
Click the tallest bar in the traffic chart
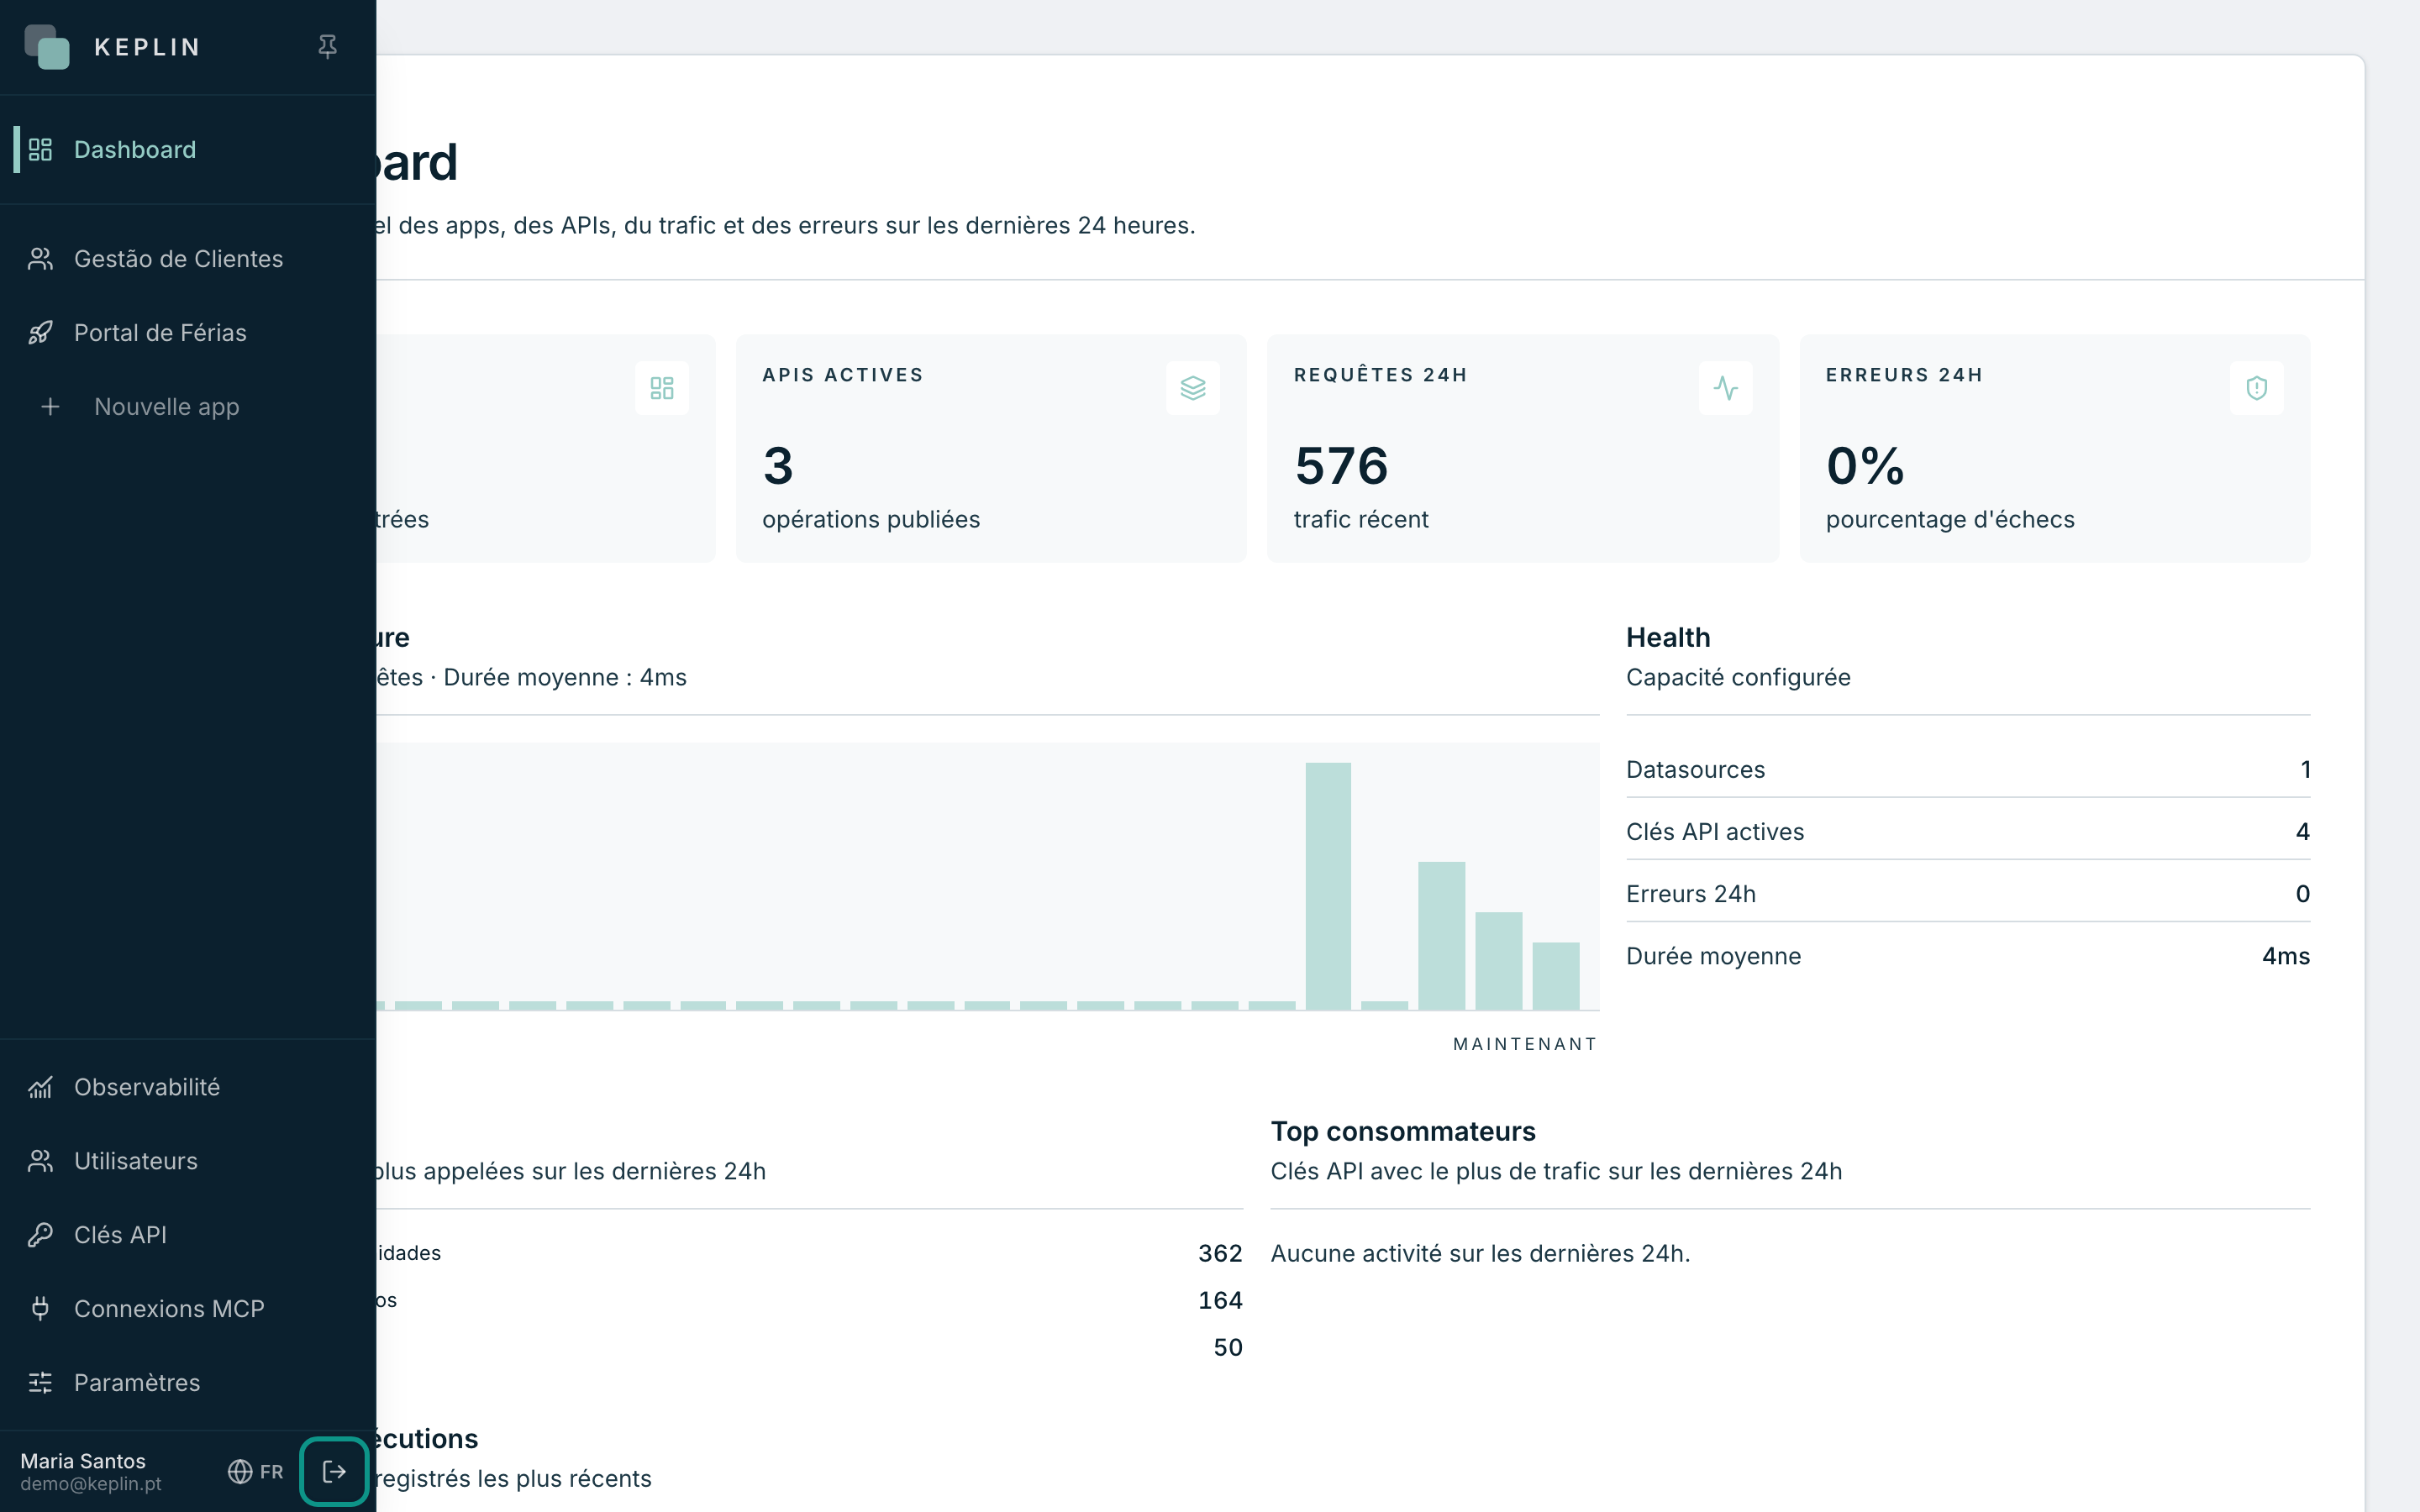pyautogui.click(x=1328, y=886)
